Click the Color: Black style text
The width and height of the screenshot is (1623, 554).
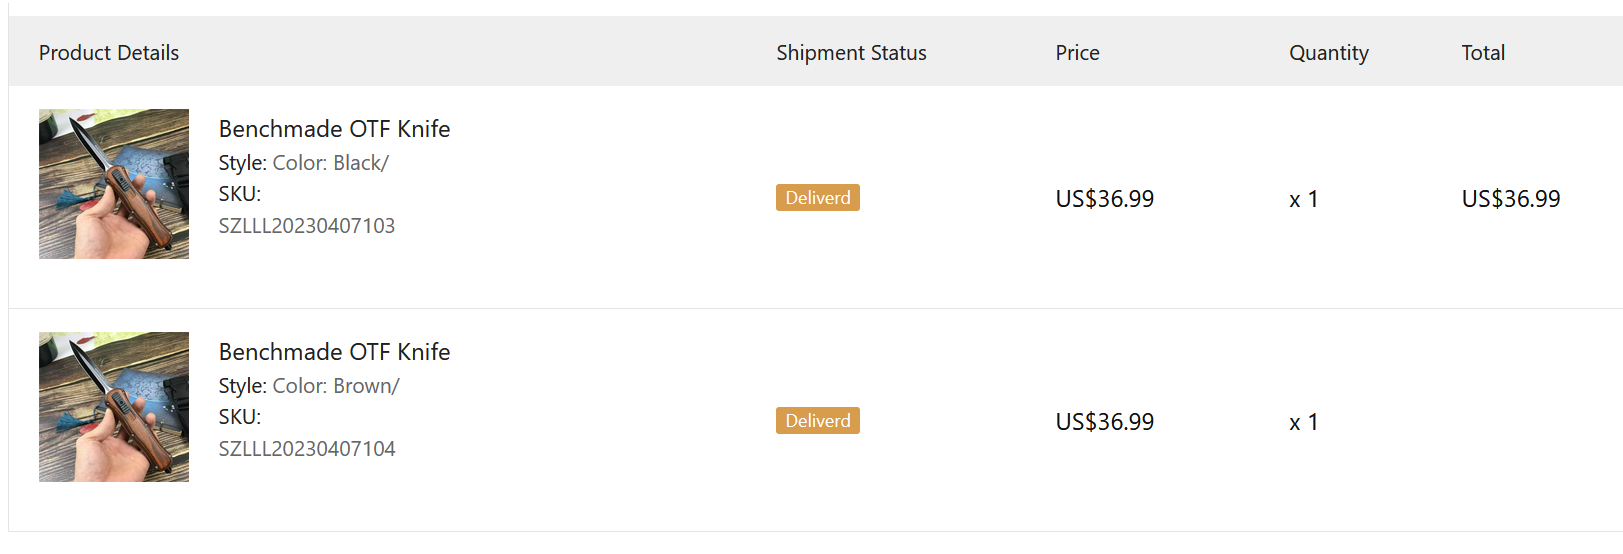330,163
